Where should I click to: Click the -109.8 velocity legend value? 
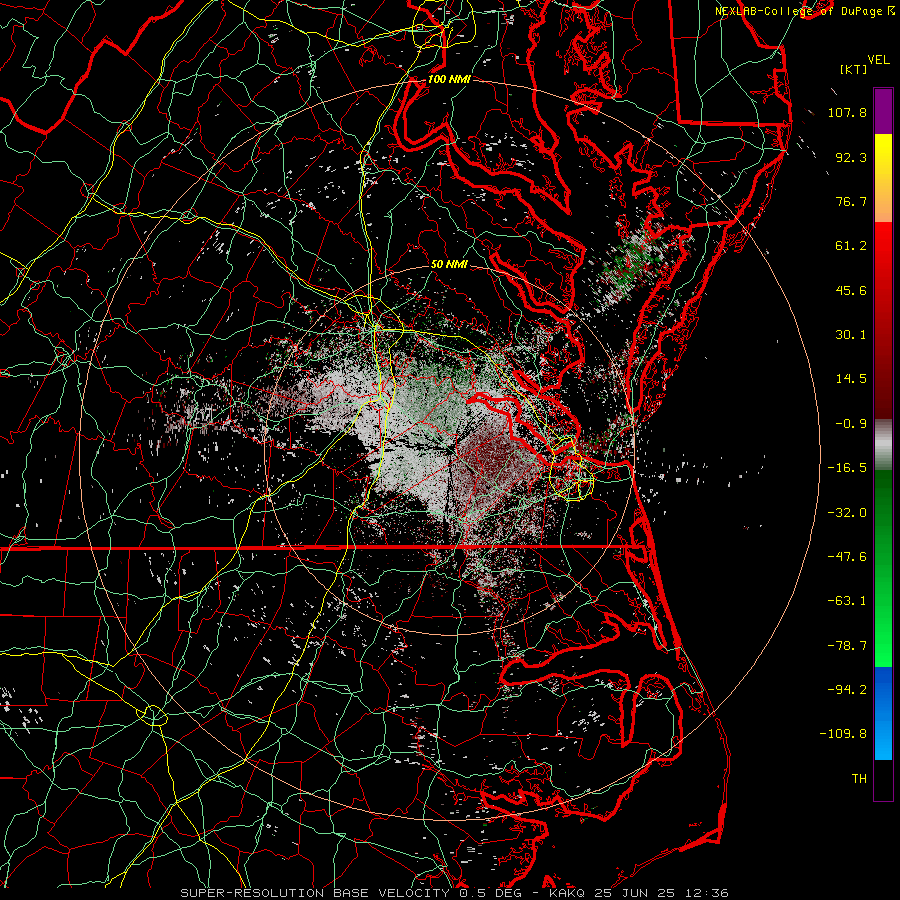[x=843, y=734]
